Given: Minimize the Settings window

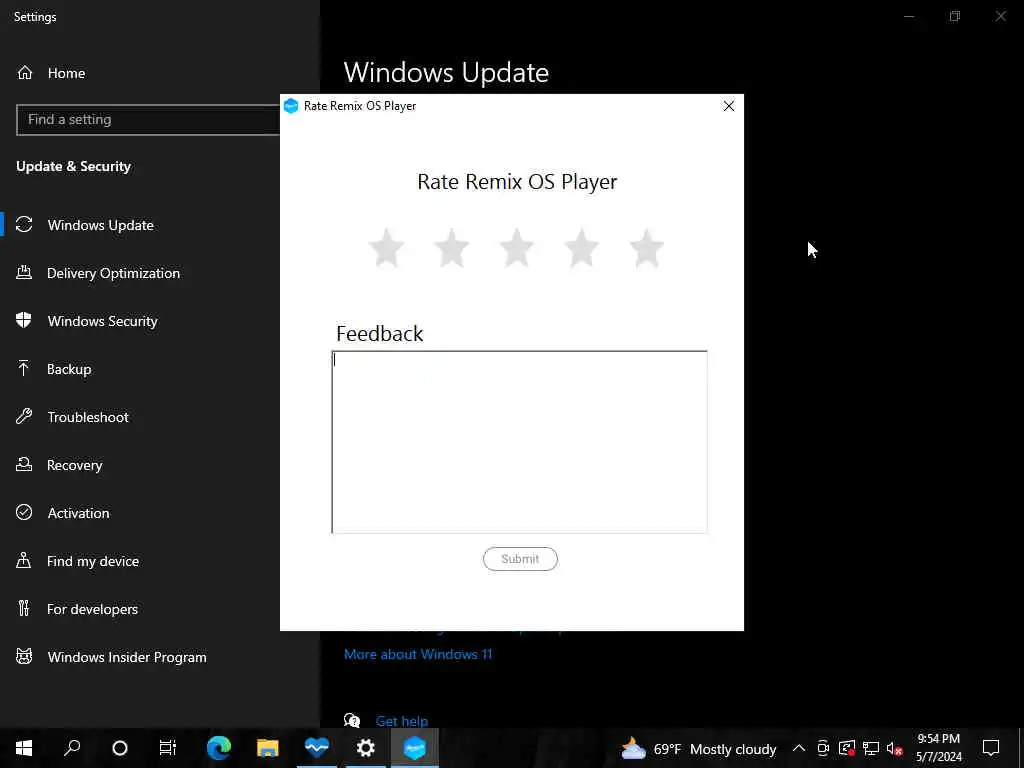Looking at the screenshot, I should click(909, 16).
